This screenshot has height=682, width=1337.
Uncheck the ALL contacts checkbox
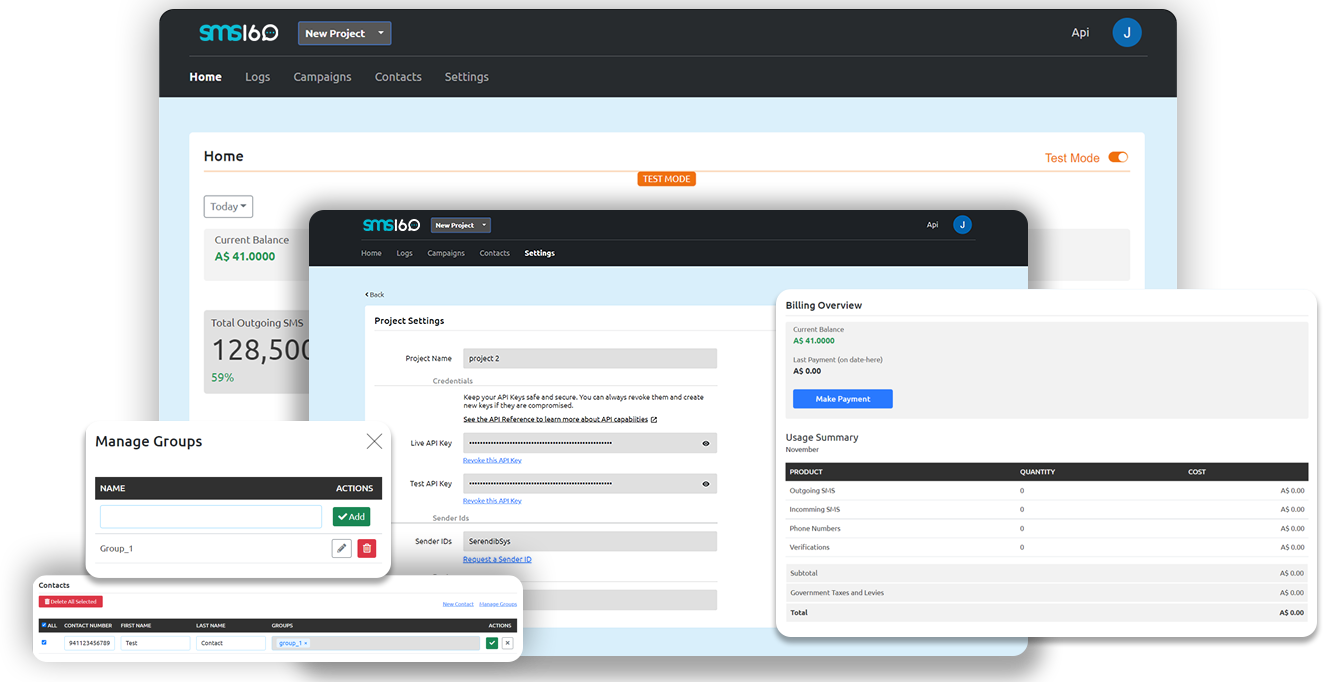tap(44, 625)
